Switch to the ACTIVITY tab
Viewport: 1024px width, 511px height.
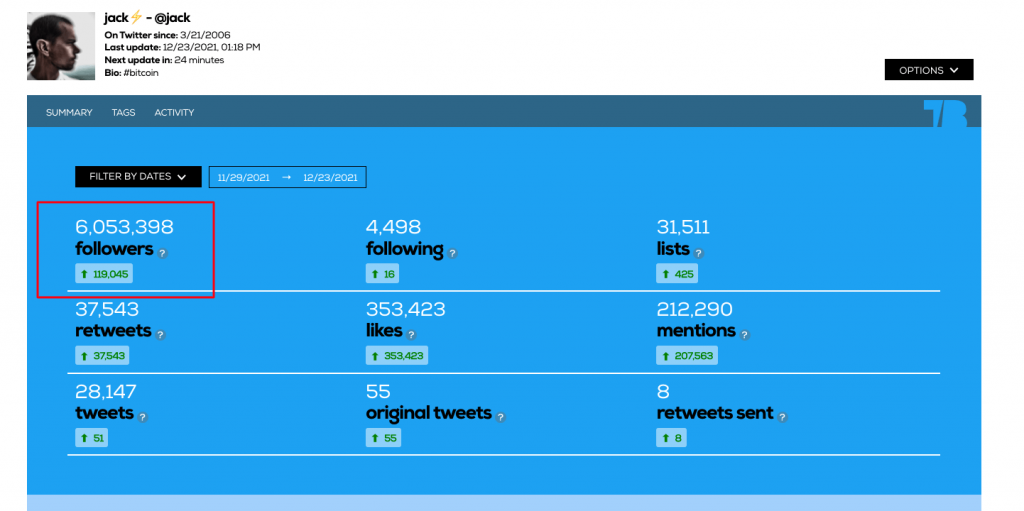point(174,112)
